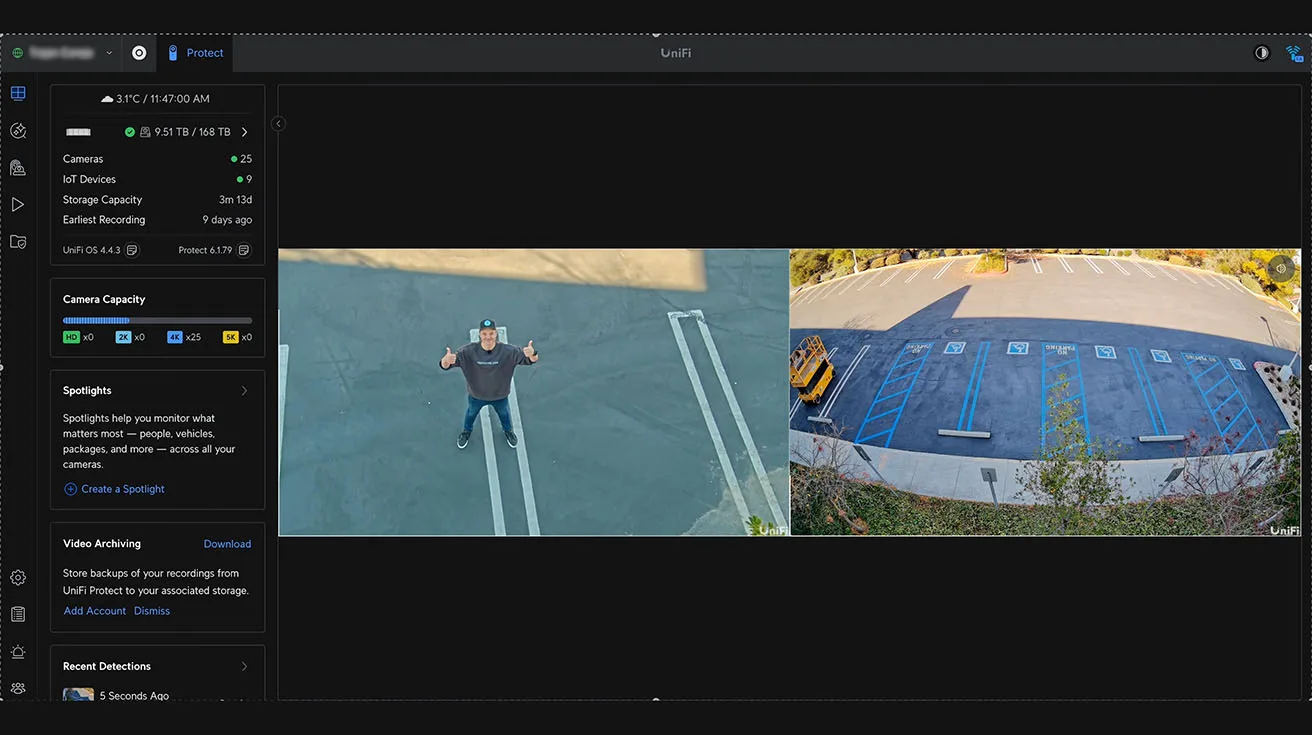View UniFi OS 4.4.3 release notes
This screenshot has height=735, width=1312.
coord(132,250)
